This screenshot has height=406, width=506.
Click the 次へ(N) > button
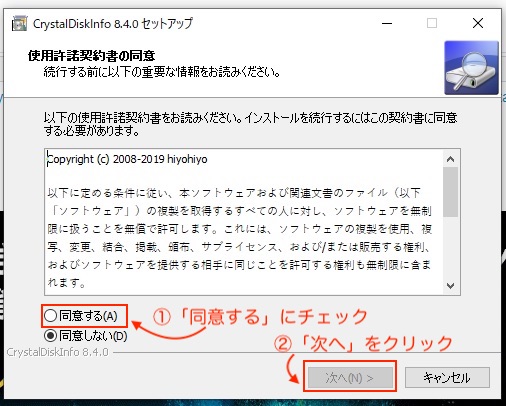coord(350,378)
